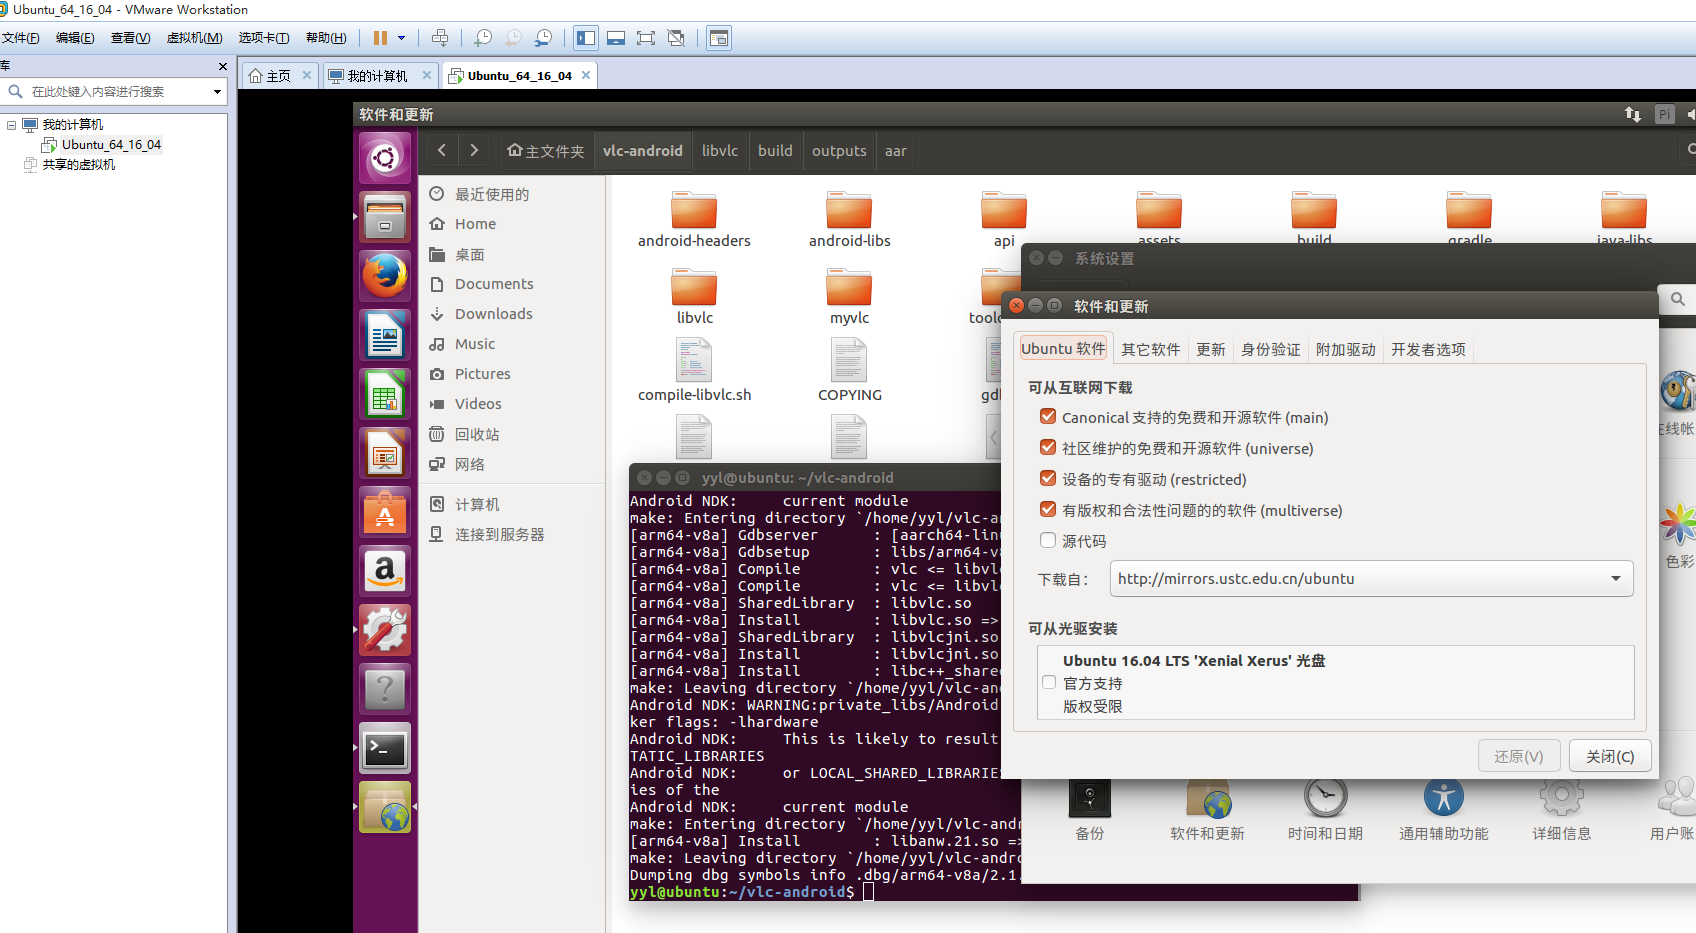Open LibreOffice Impress from launcher
Image resolution: width=1696 pixels, height=933 pixels.
385,453
